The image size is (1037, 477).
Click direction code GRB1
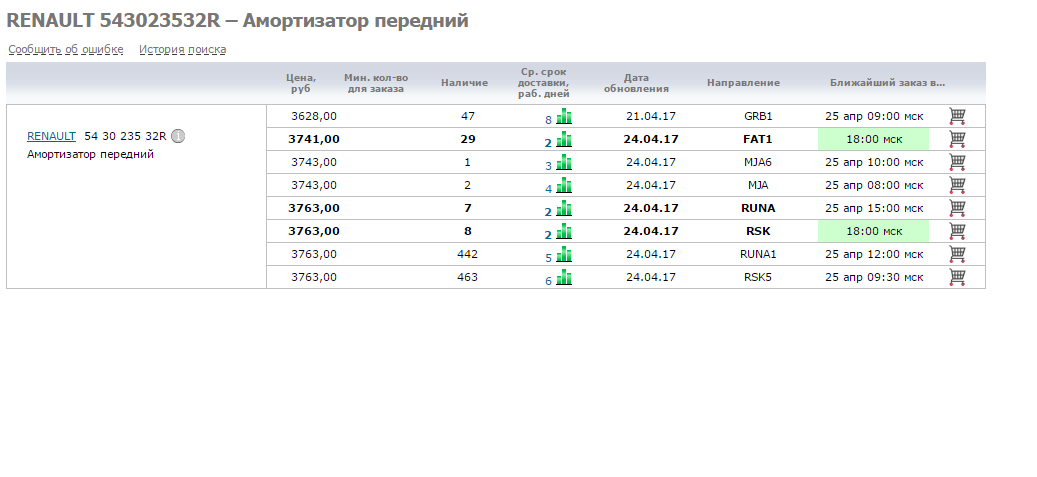click(758, 116)
